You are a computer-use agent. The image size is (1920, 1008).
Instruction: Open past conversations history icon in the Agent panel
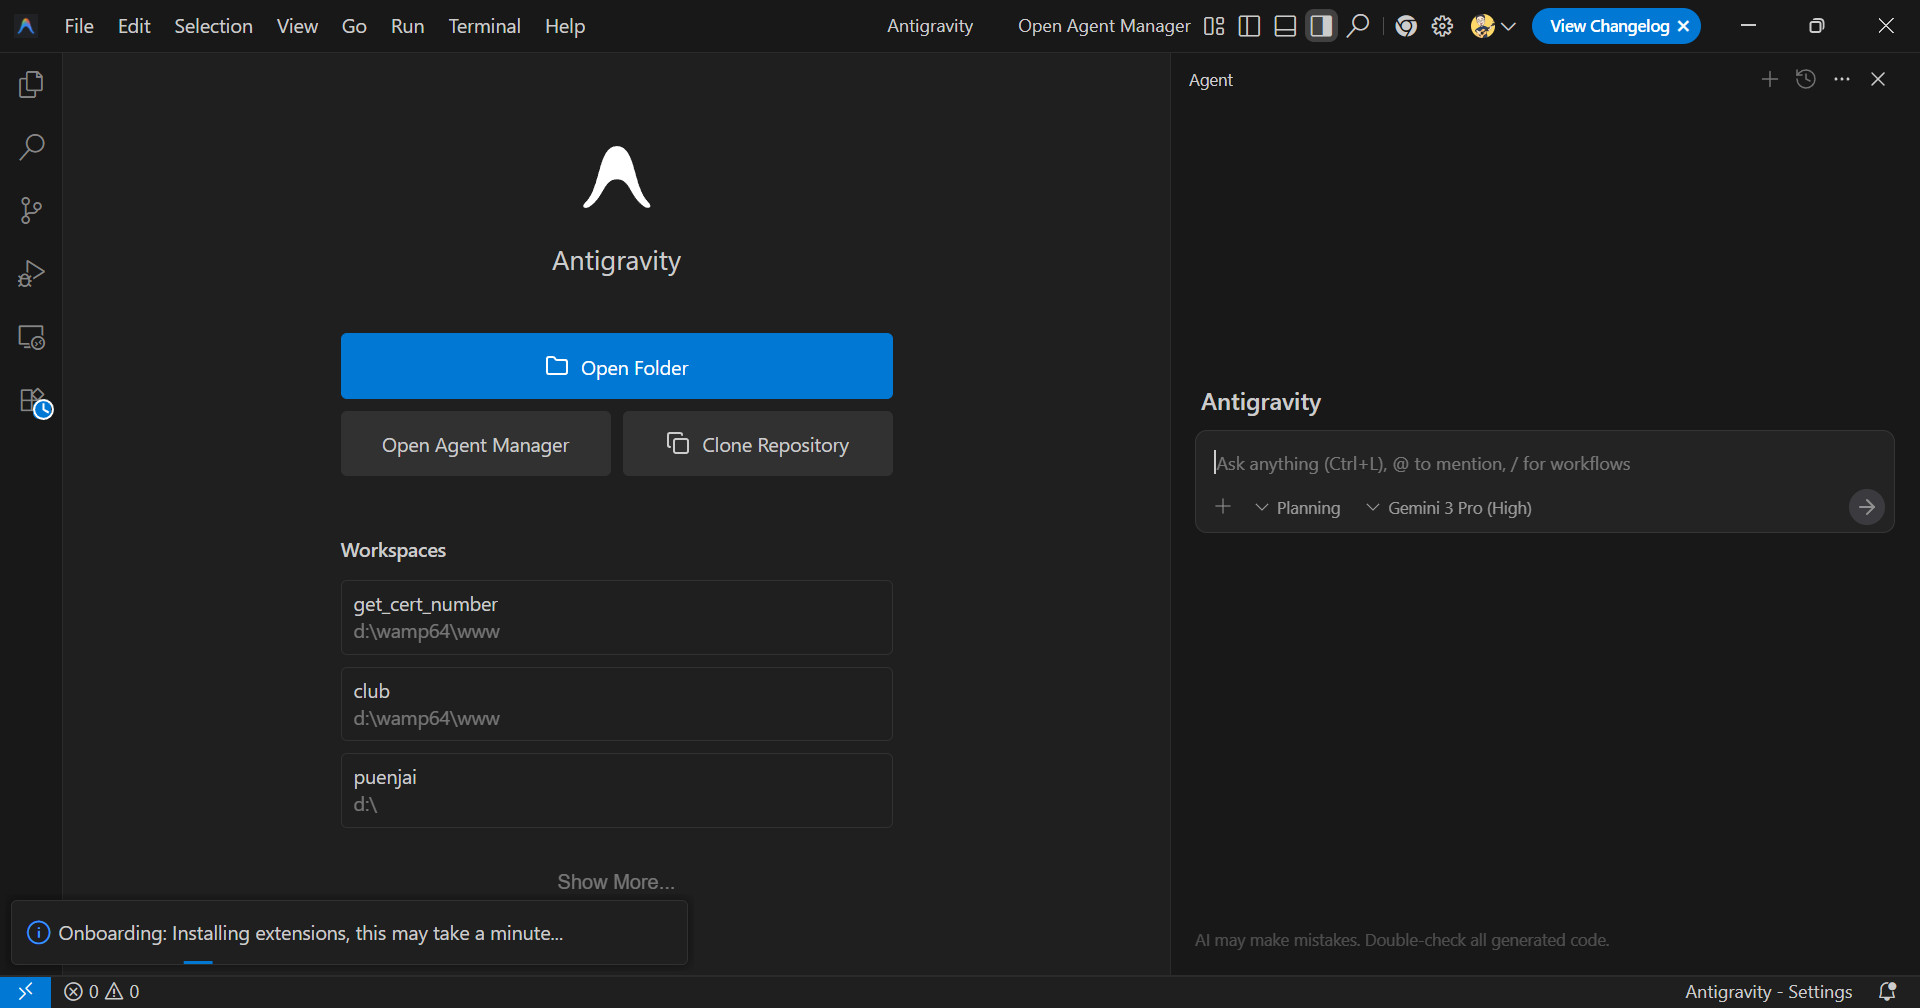(x=1806, y=79)
